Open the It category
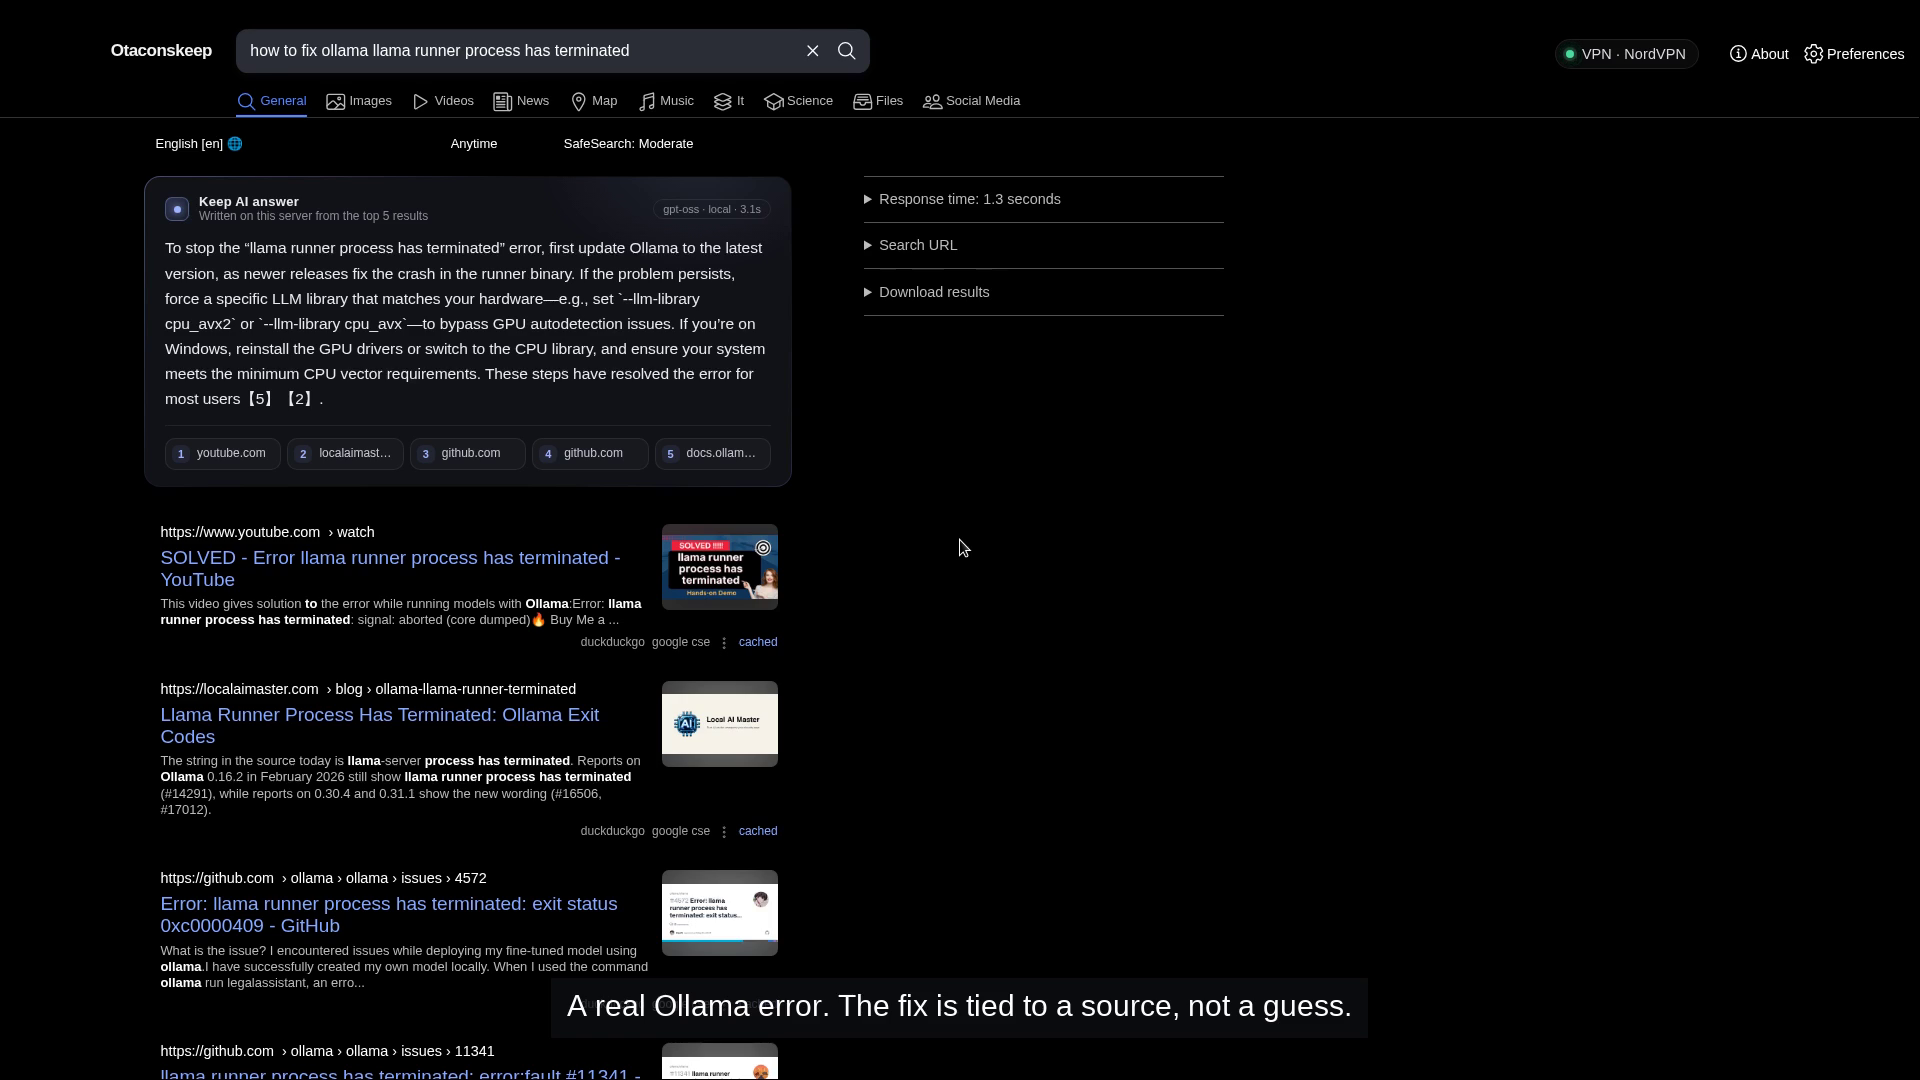1920x1080 pixels. click(729, 101)
